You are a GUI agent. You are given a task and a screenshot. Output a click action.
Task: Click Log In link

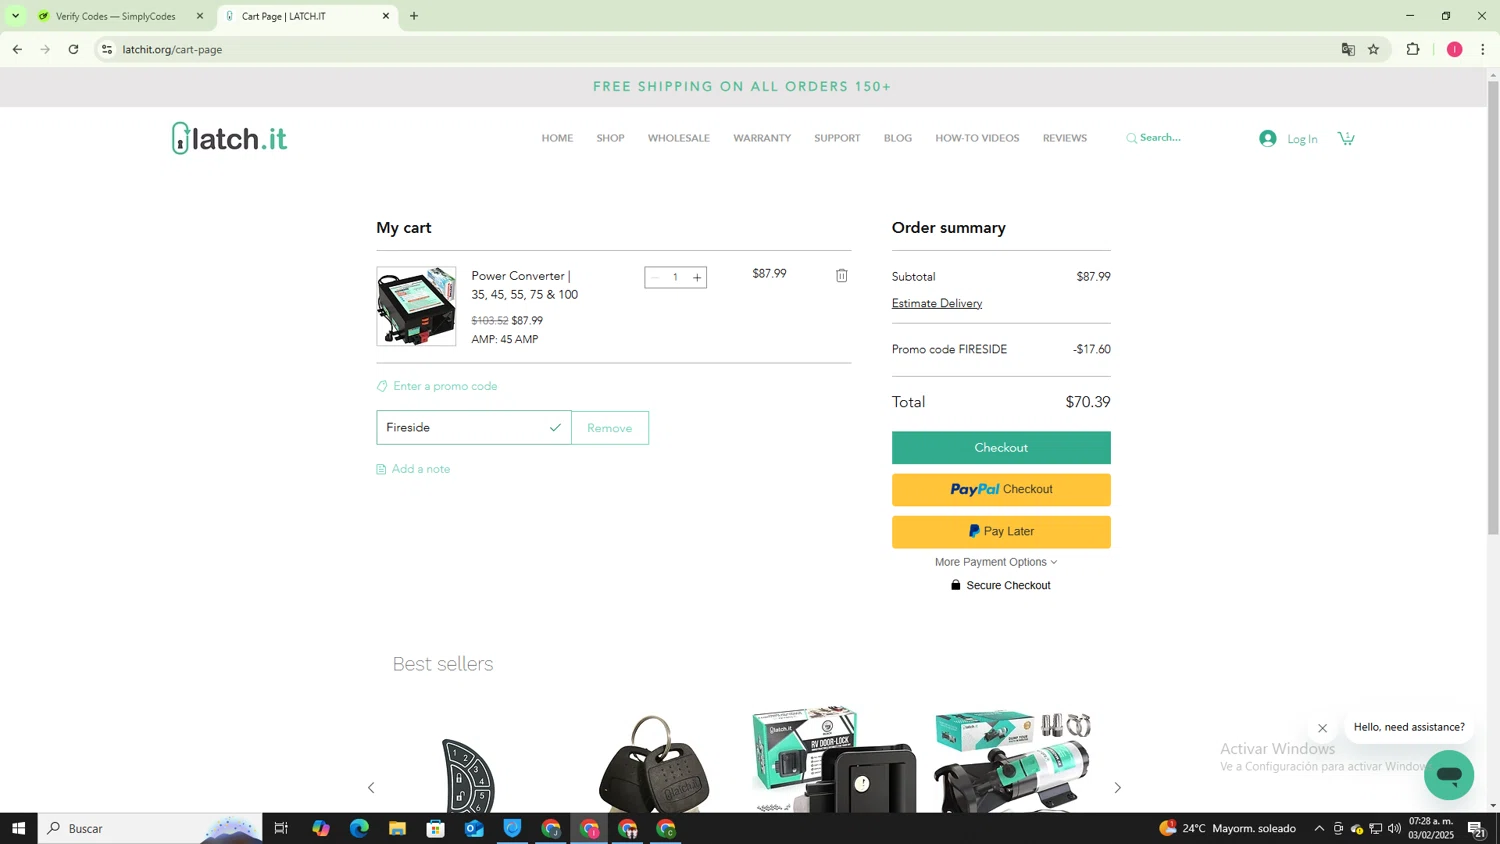(x=1302, y=139)
